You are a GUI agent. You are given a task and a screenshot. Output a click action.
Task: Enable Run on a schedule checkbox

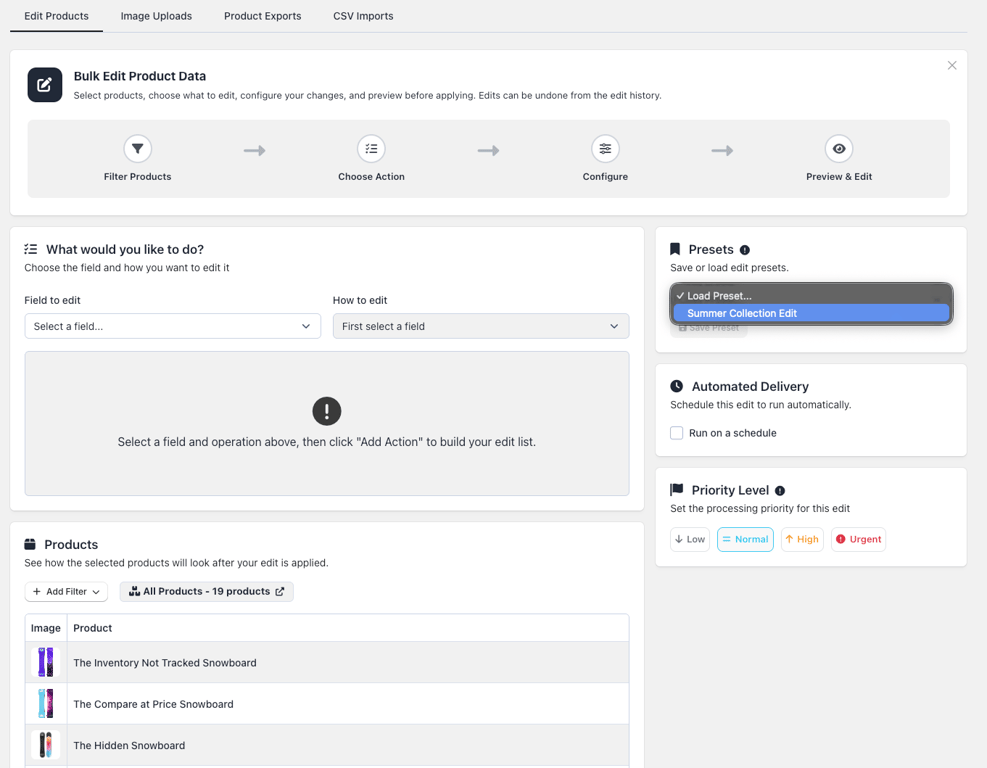click(x=677, y=433)
